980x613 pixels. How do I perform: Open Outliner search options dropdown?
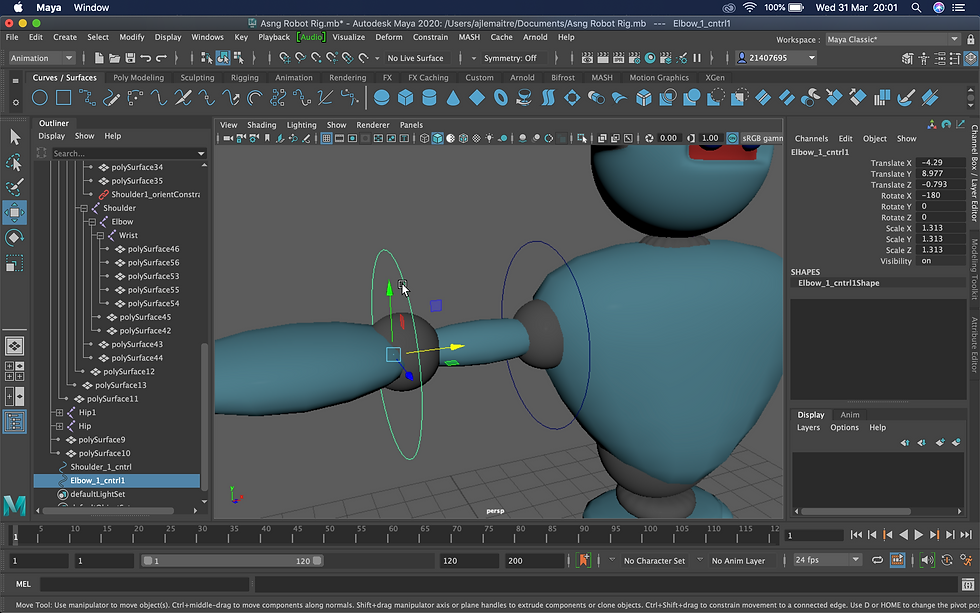tap(201, 154)
